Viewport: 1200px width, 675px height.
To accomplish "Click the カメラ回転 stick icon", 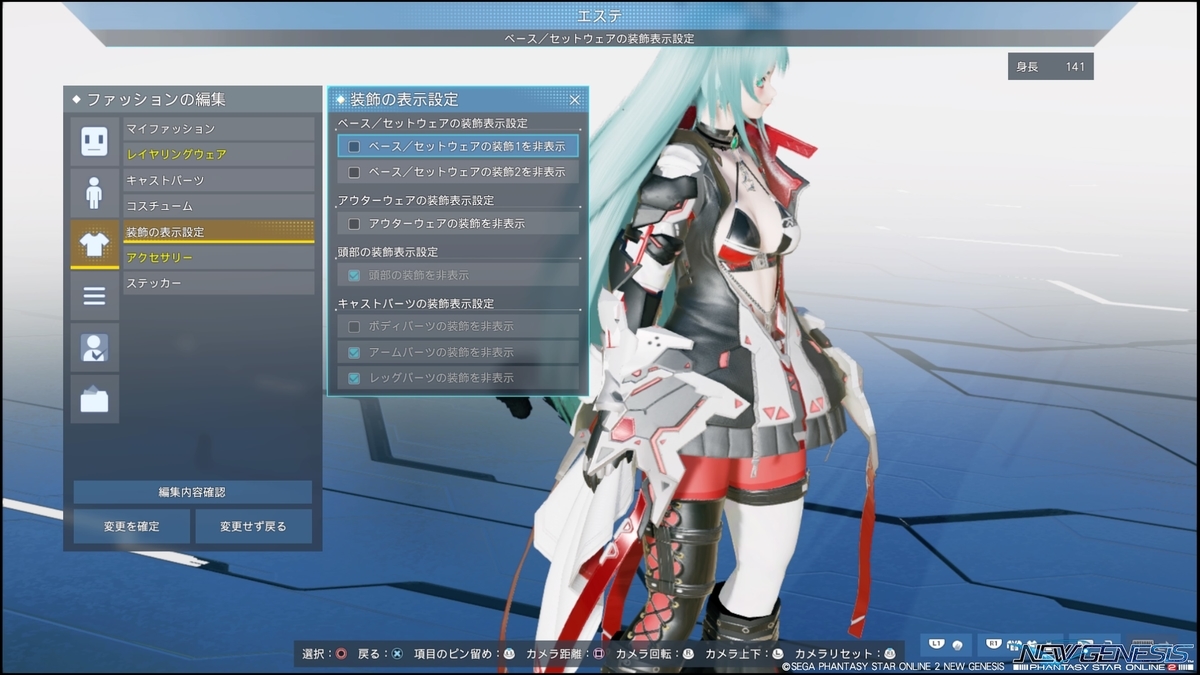I will pos(688,654).
